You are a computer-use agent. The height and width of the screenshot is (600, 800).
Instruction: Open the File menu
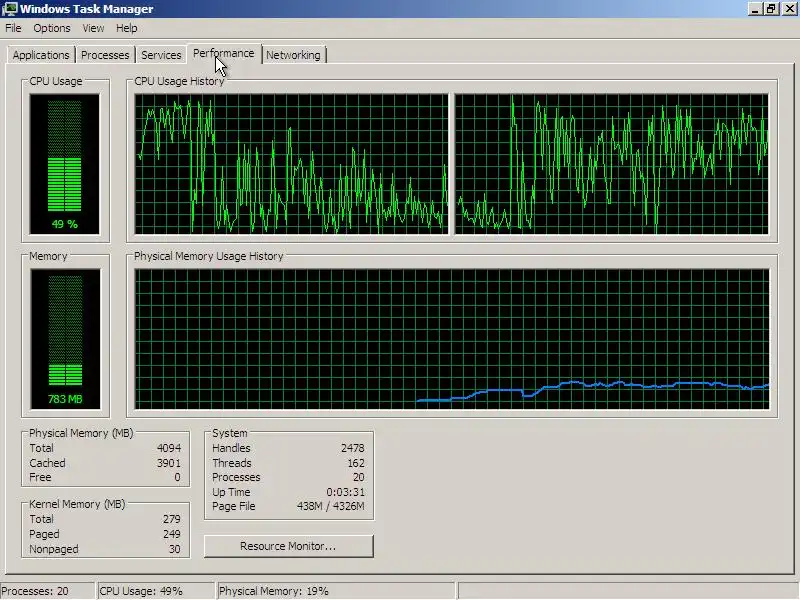[13, 28]
